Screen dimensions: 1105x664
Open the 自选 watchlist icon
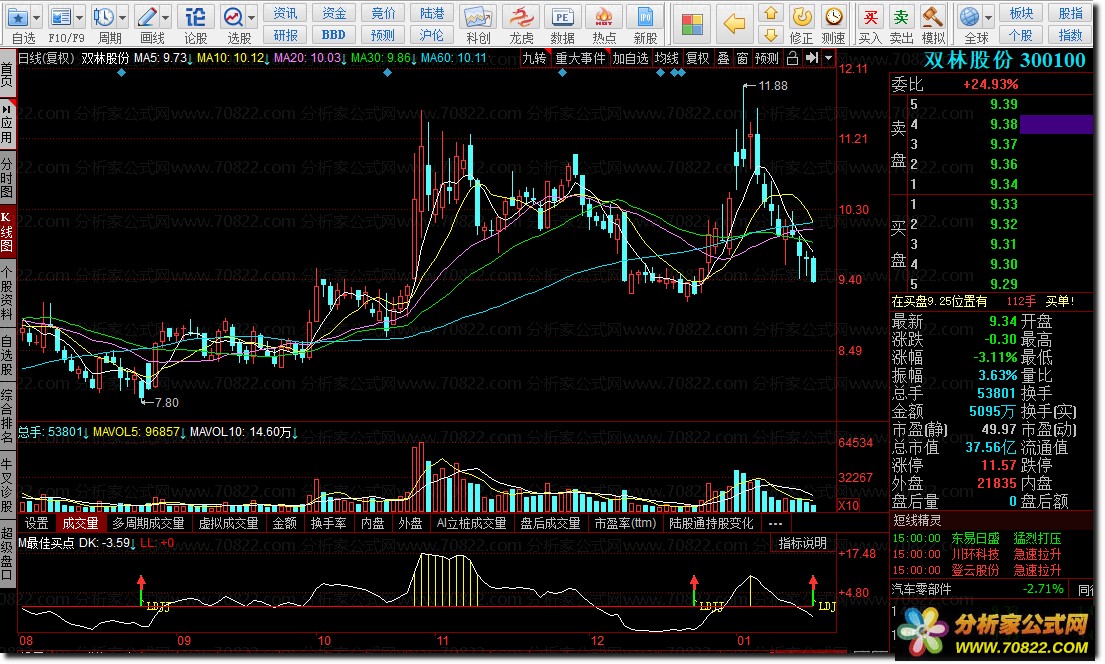click(x=18, y=17)
